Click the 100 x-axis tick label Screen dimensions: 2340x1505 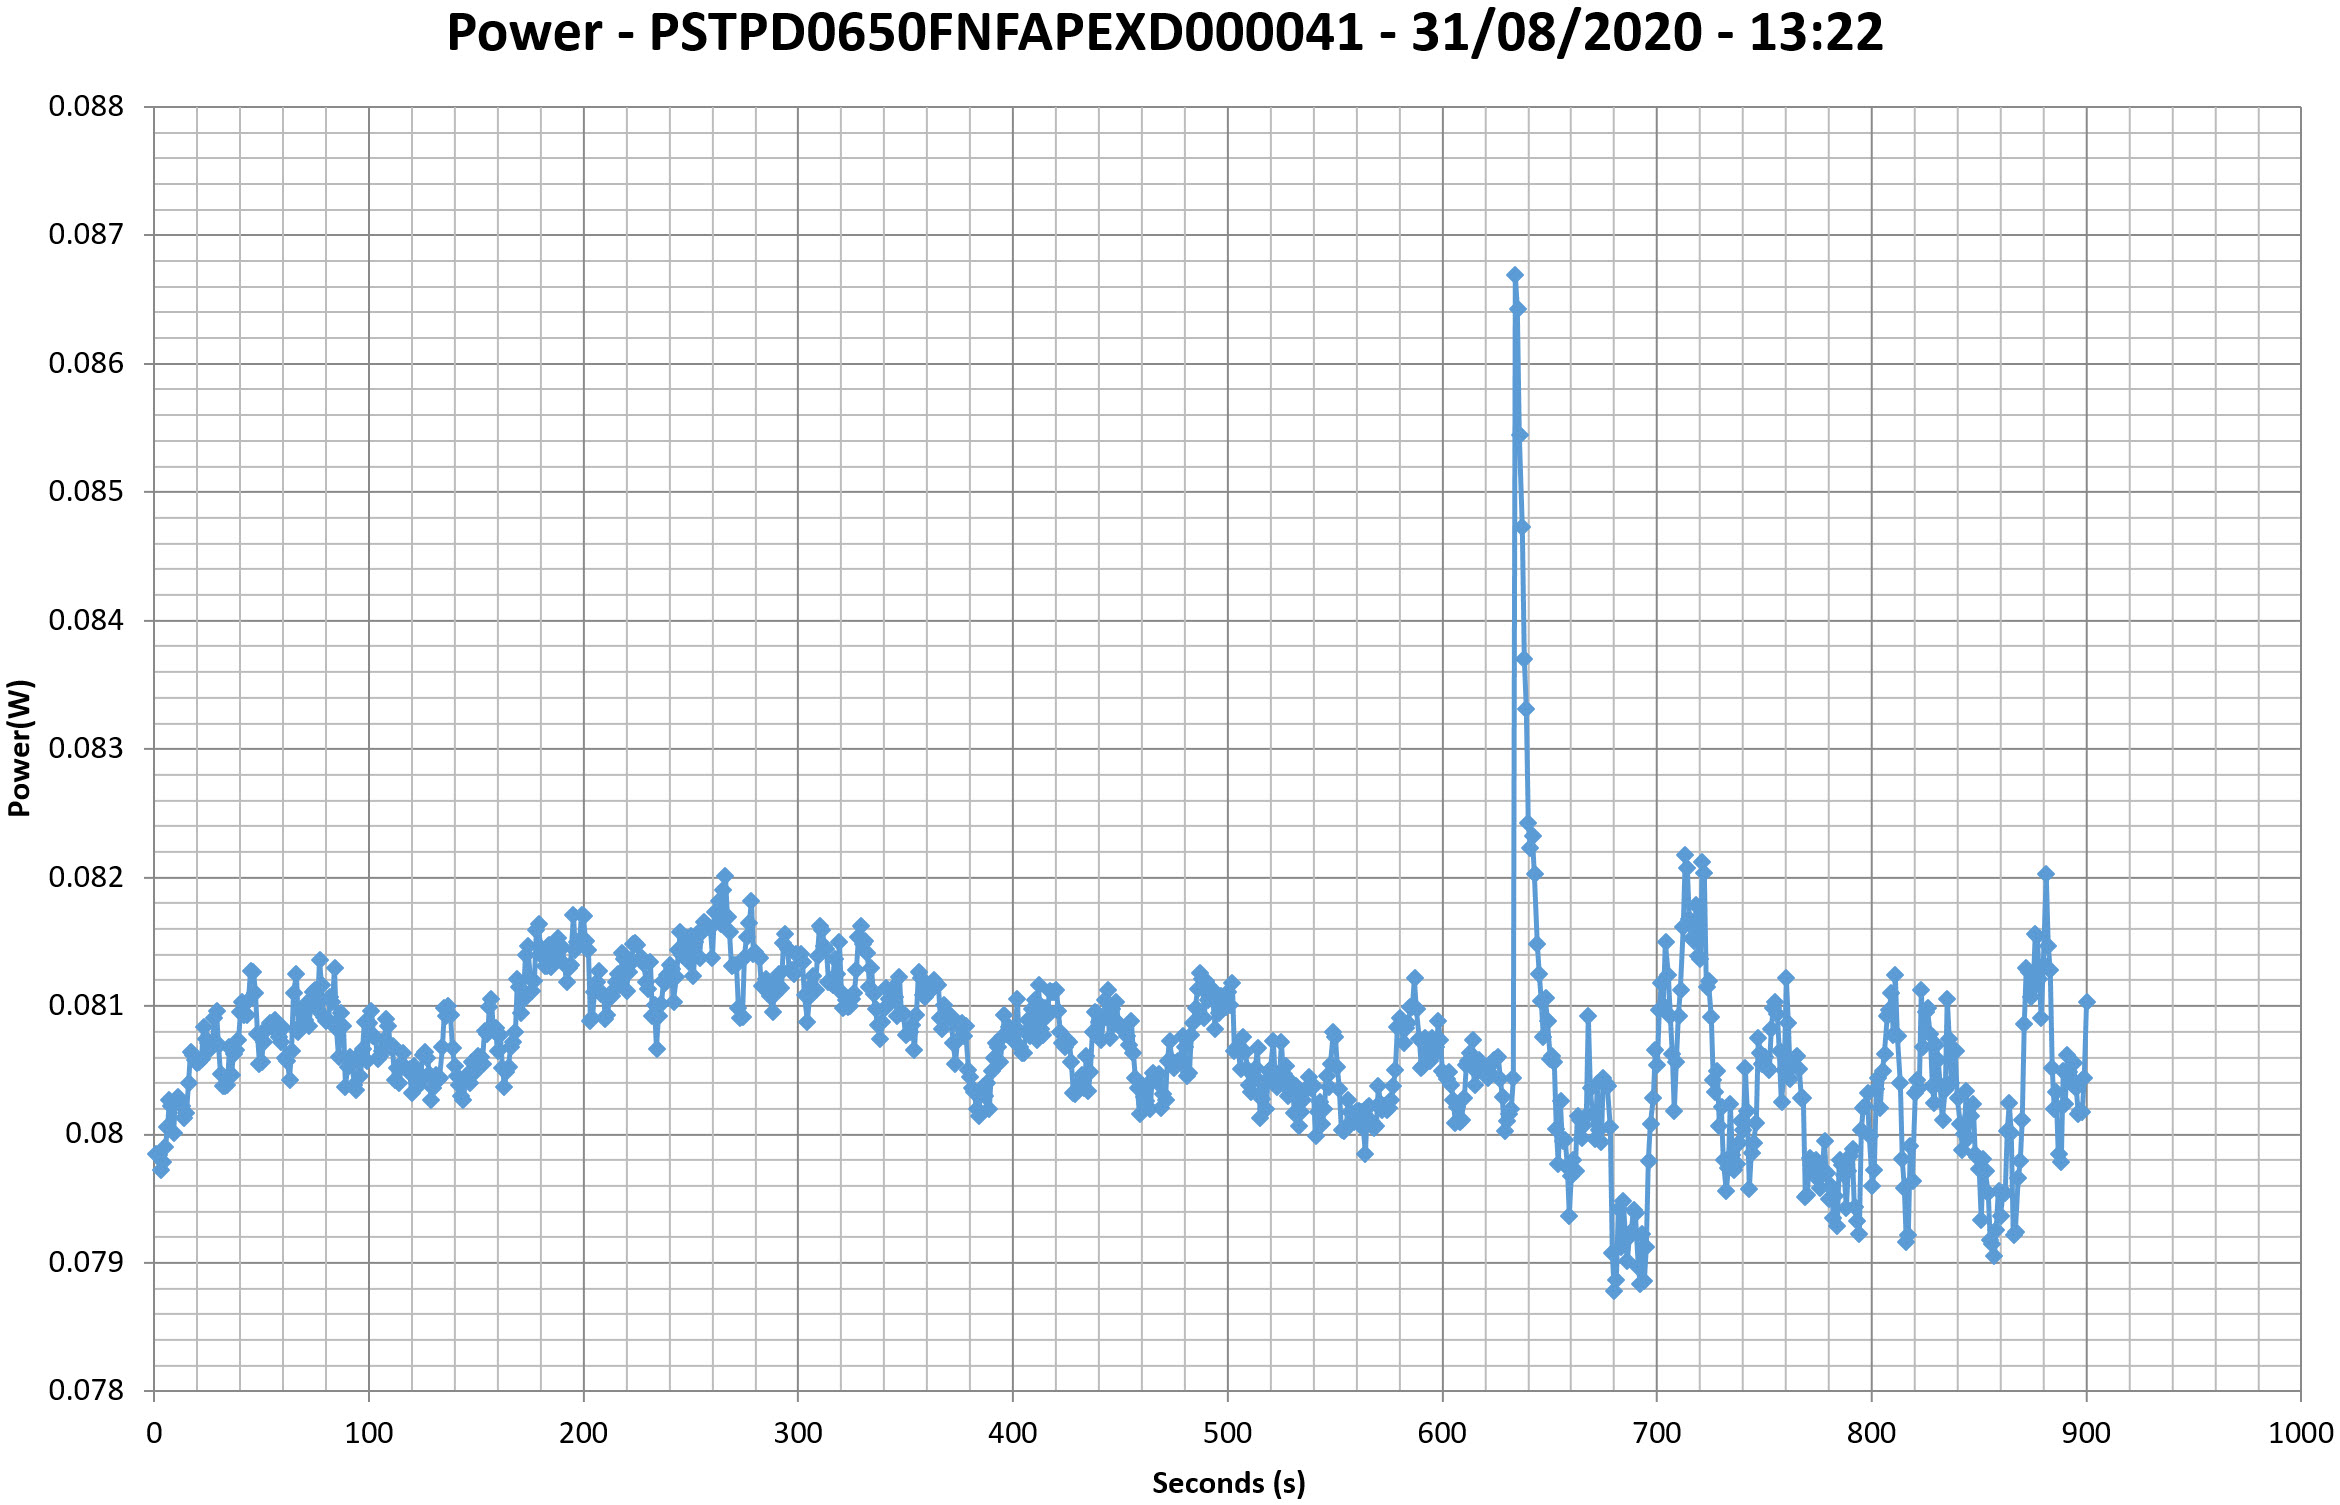coord(369,1433)
